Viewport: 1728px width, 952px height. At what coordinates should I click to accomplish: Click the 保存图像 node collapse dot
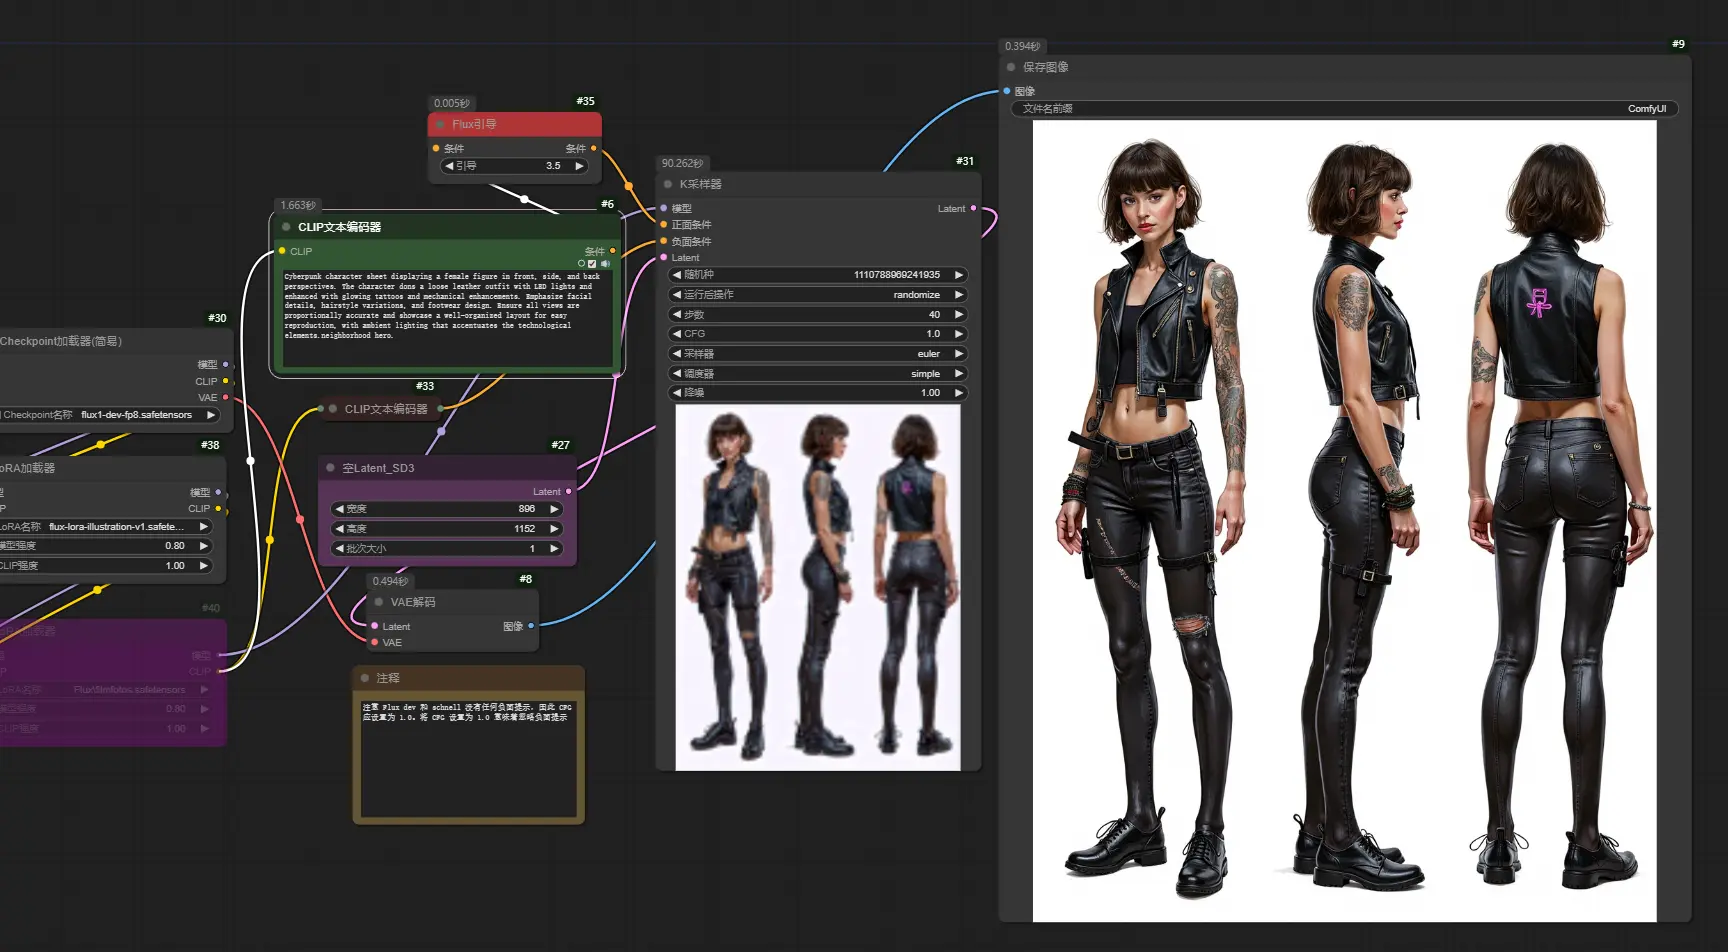(x=1011, y=67)
